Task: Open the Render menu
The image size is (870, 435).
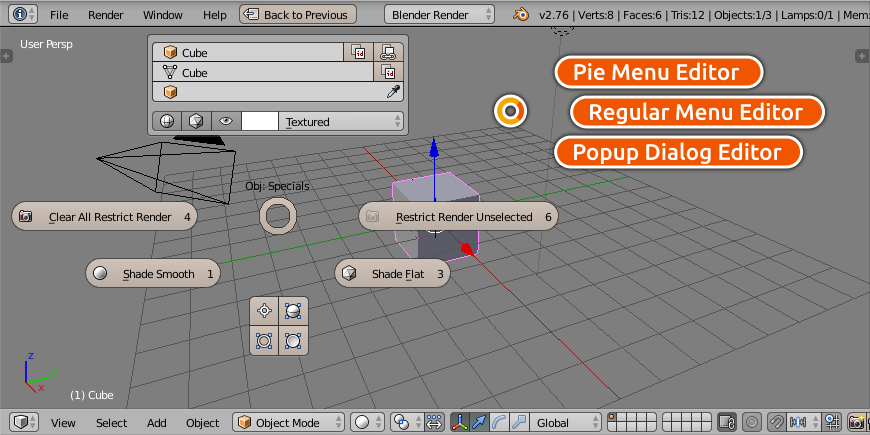Action: tap(105, 15)
